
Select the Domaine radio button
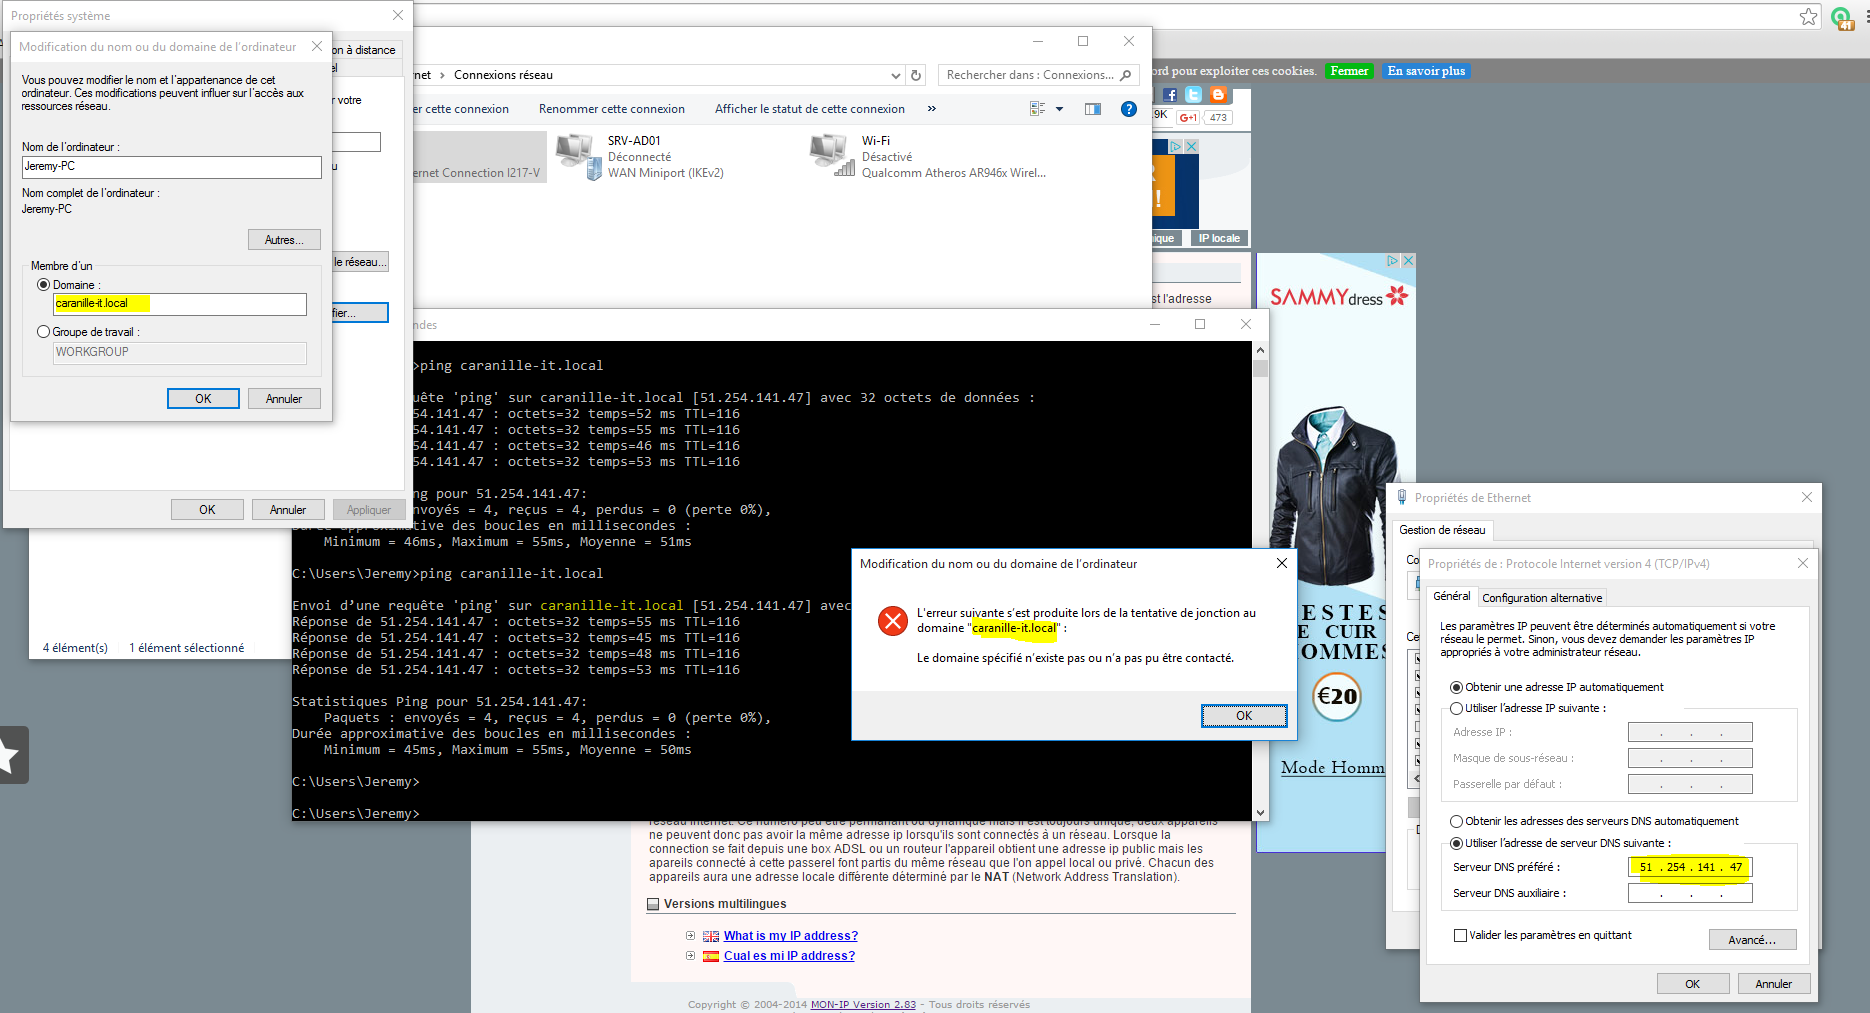[43, 285]
